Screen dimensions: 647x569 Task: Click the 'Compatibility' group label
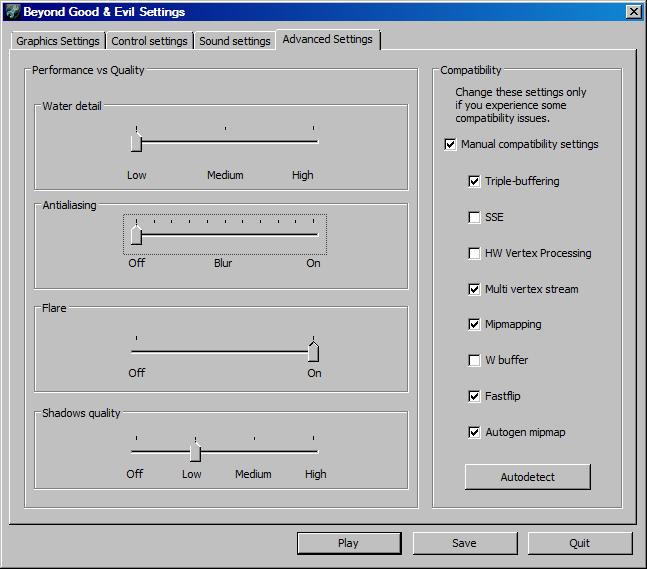(x=471, y=70)
